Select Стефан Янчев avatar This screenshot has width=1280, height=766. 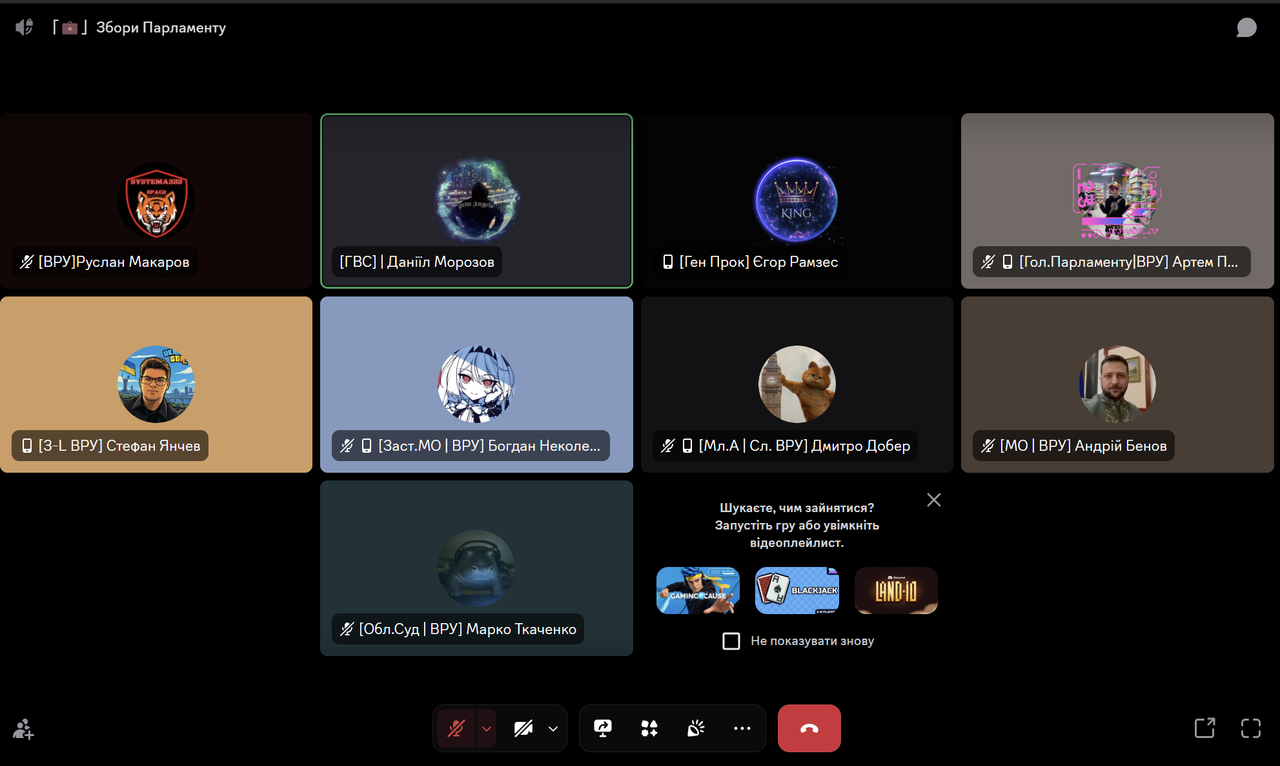pos(156,384)
